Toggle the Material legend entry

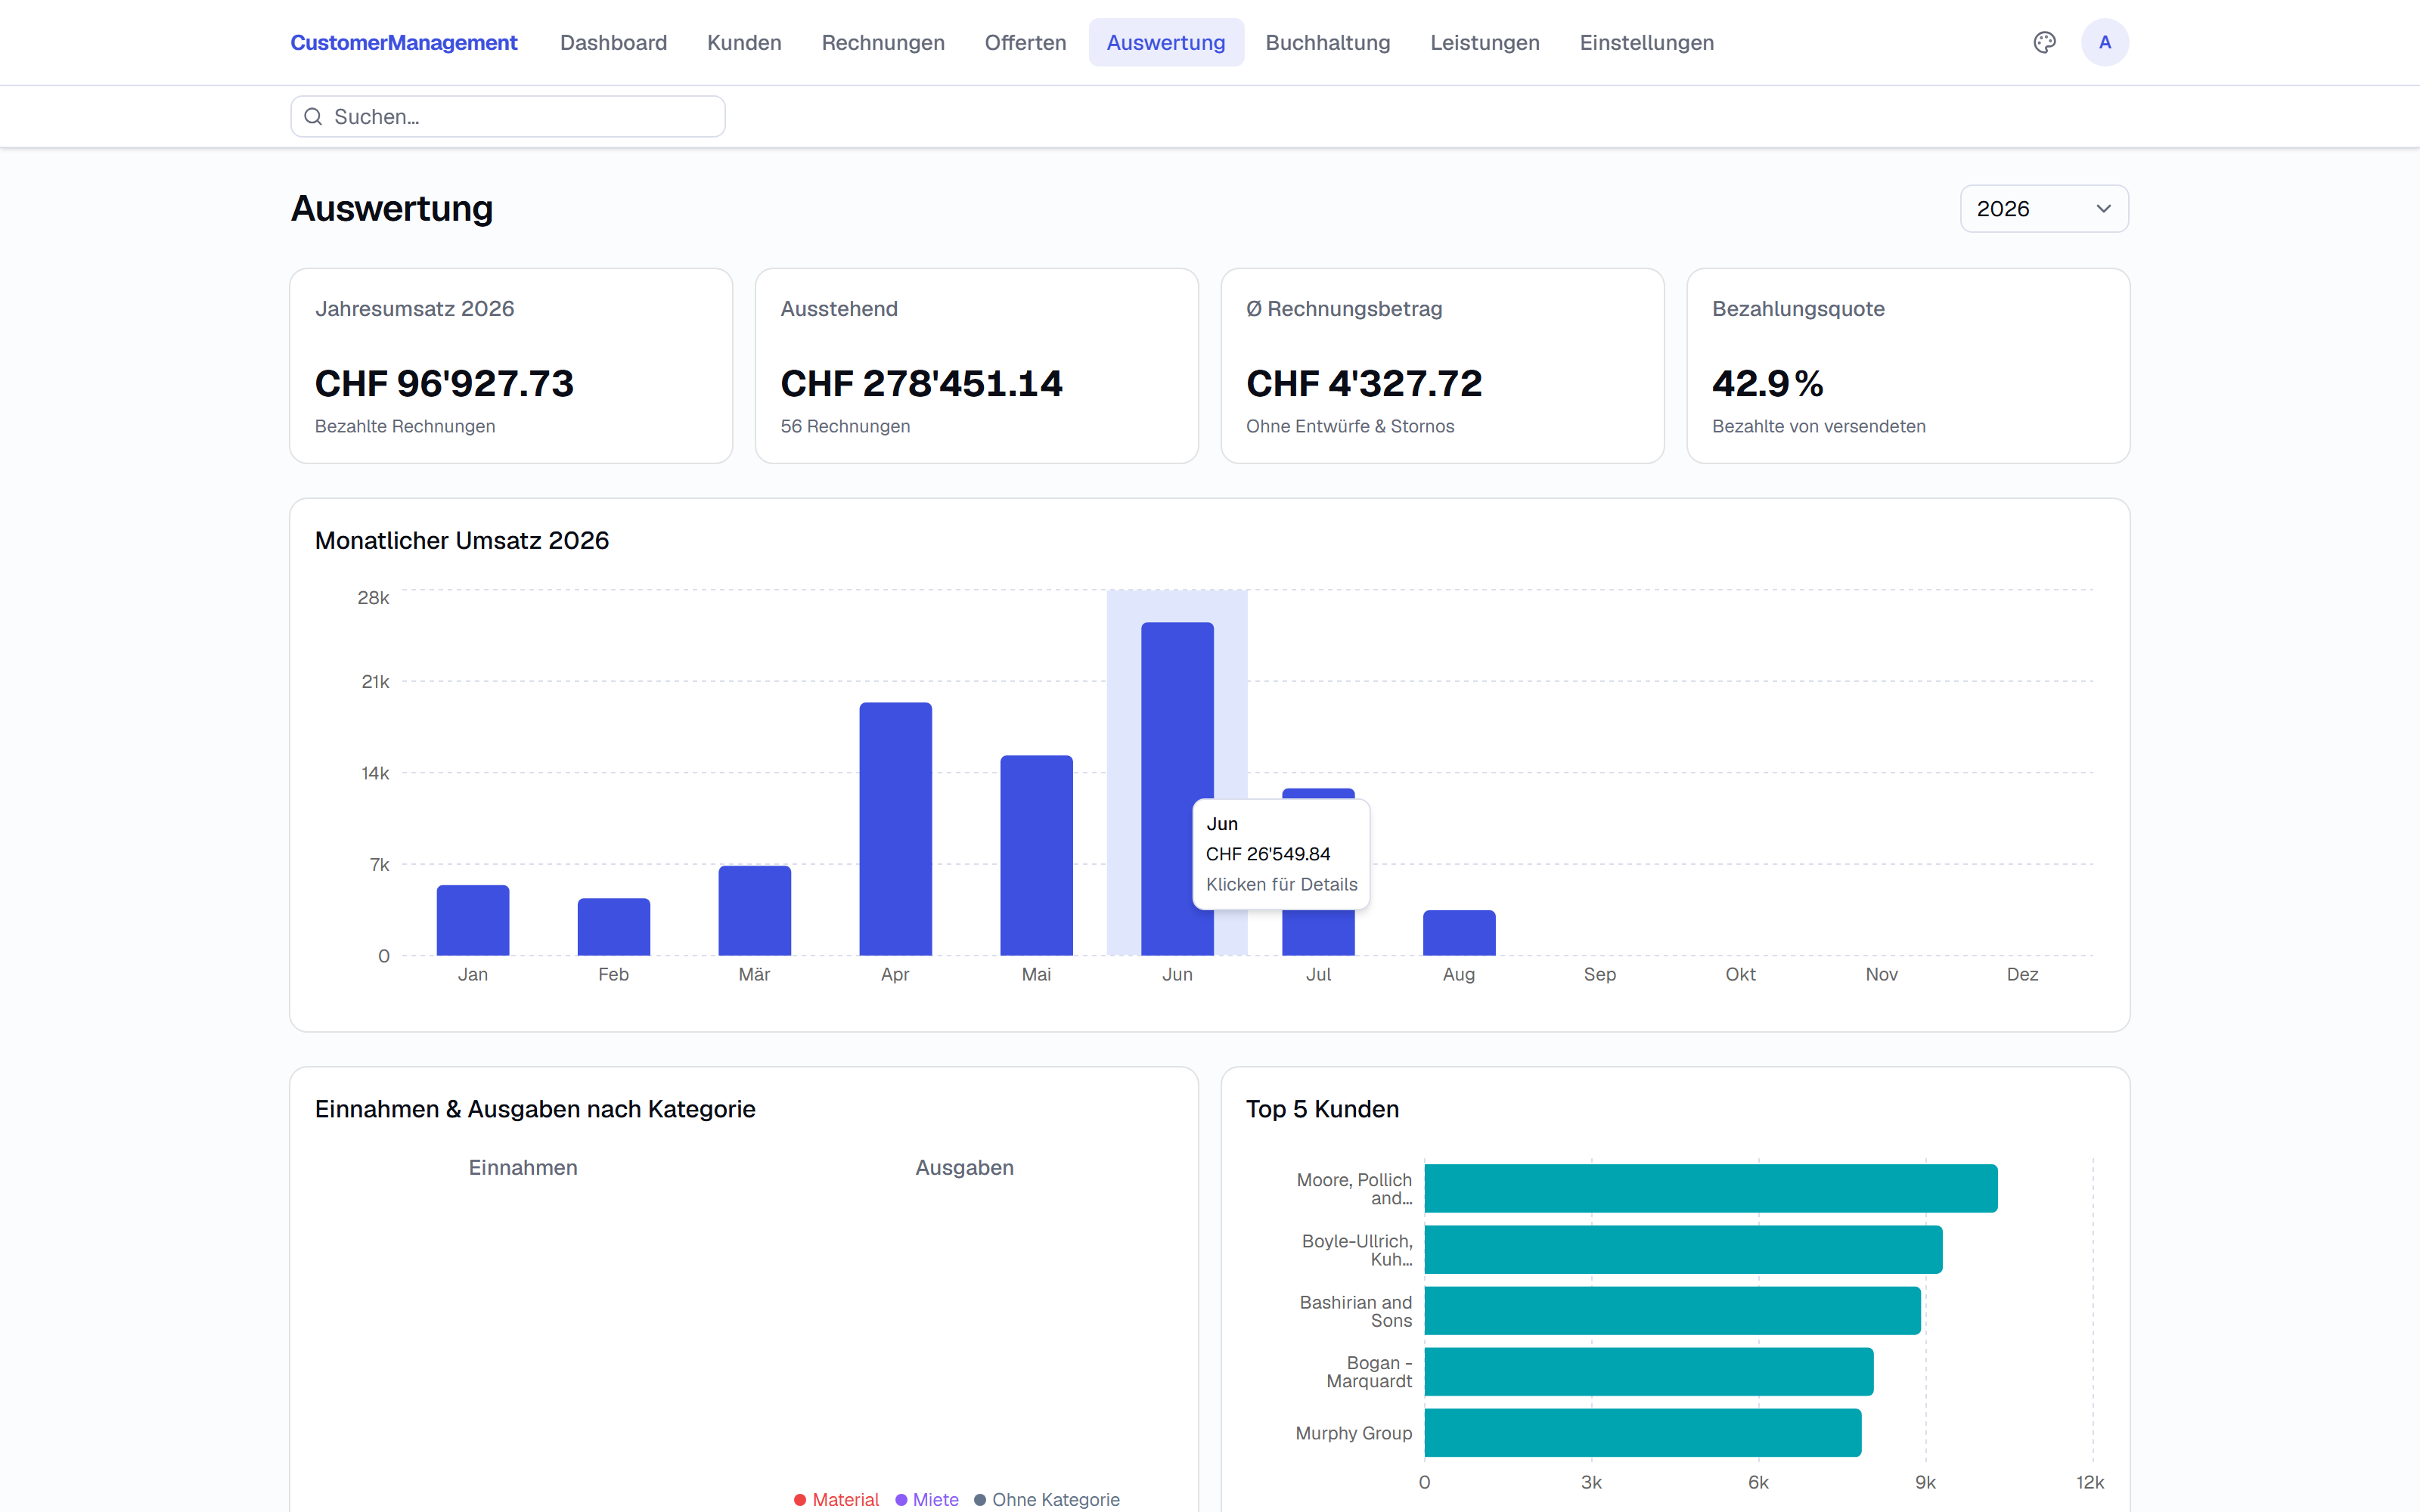(x=836, y=1499)
